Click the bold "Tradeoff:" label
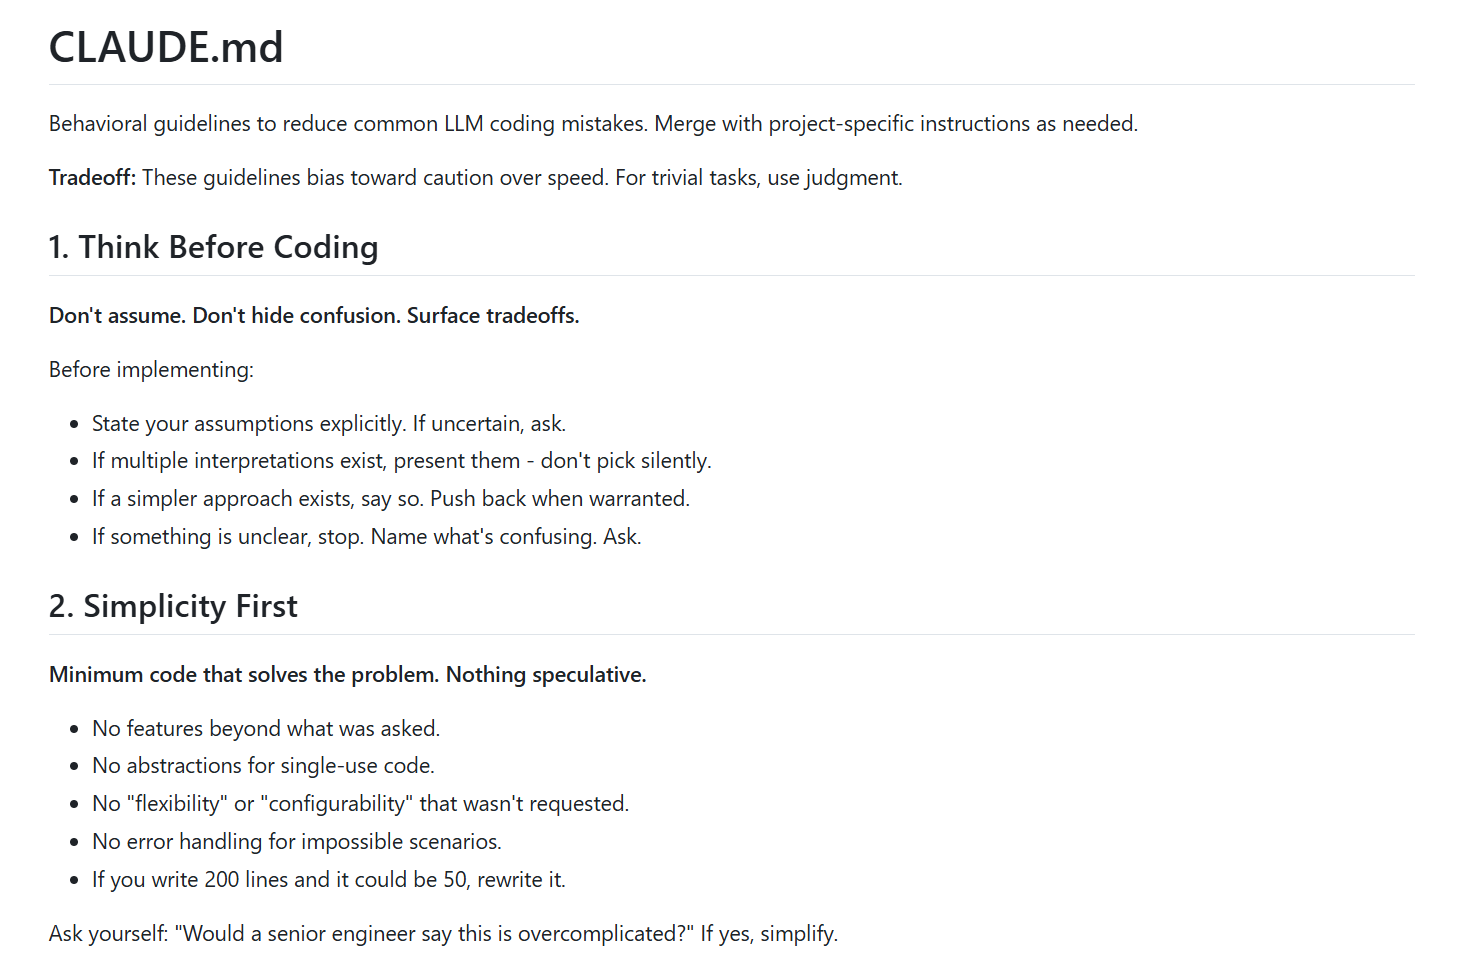 [92, 178]
